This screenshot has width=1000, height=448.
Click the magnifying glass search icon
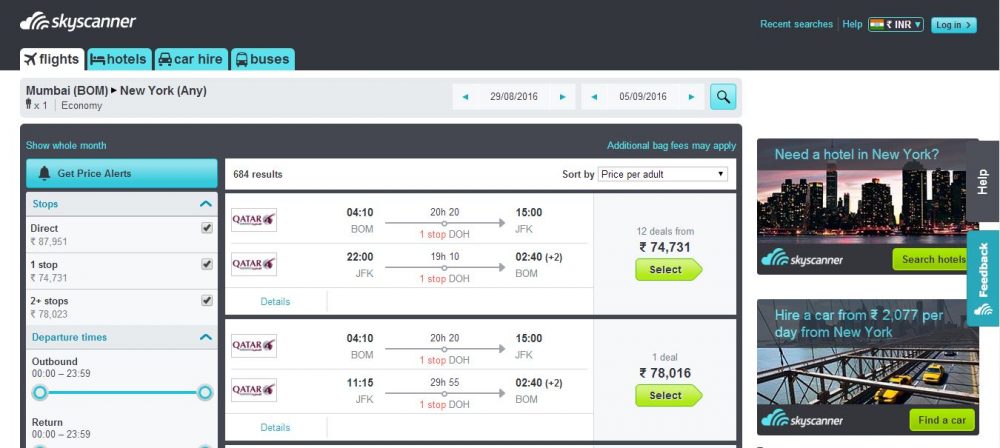tap(723, 97)
